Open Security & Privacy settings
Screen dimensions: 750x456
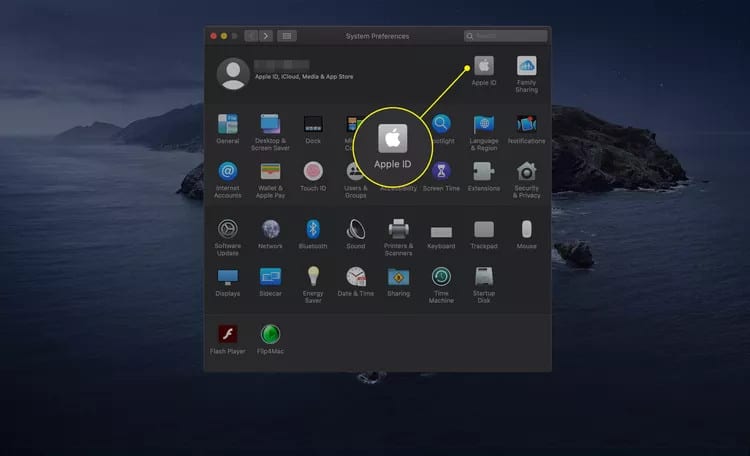(526, 171)
